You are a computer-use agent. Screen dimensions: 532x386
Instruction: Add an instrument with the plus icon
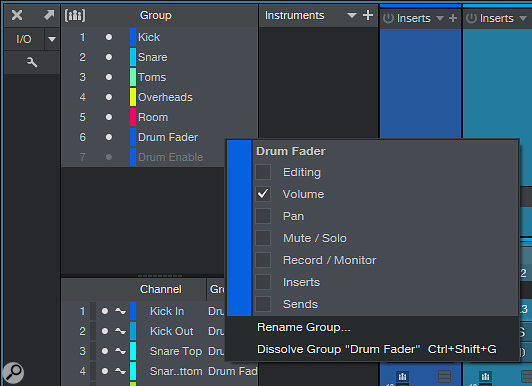point(368,15)
